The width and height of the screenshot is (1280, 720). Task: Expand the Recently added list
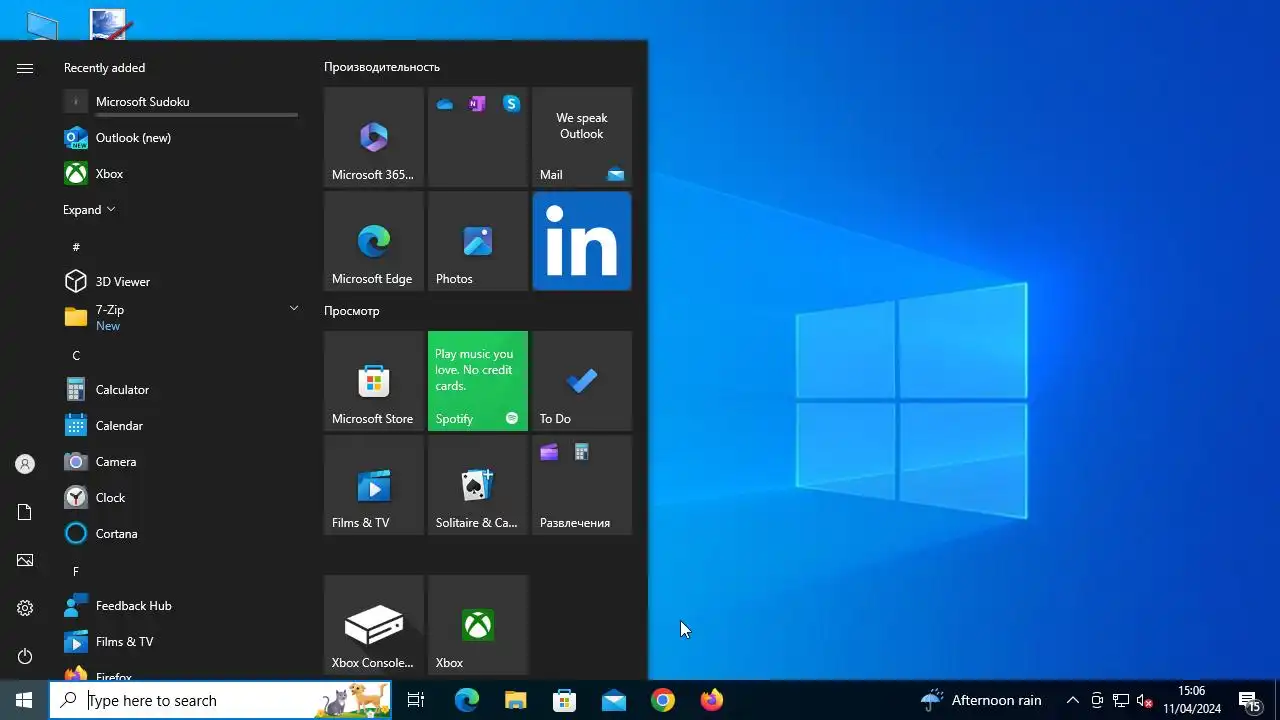[89, 210]
